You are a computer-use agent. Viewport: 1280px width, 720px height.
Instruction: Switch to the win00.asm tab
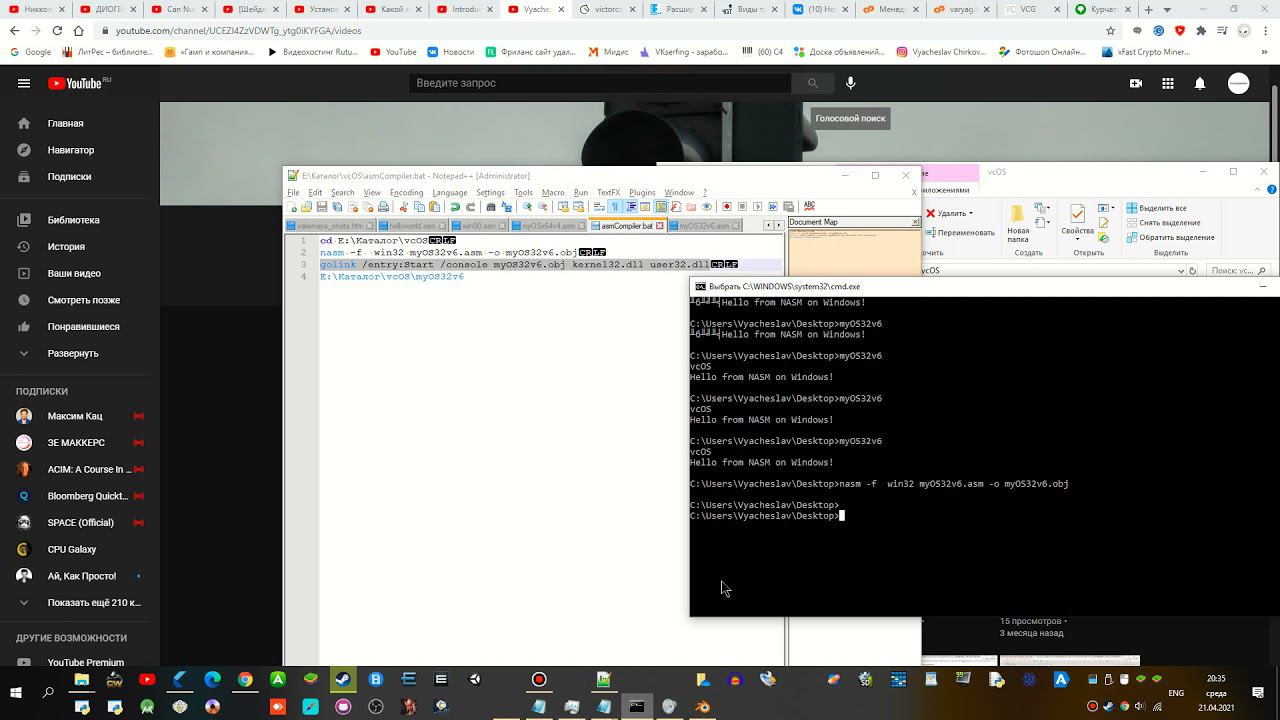pos(478,226)
